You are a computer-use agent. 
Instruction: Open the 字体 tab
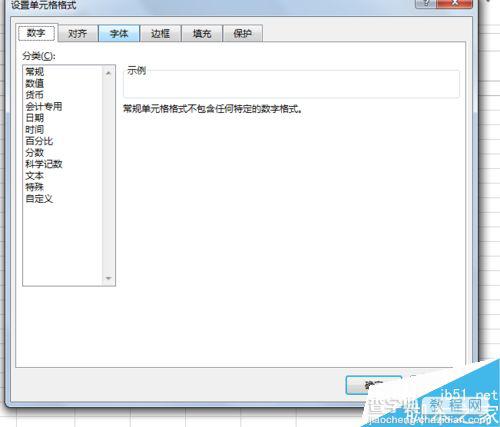click(x=119, y=34)
